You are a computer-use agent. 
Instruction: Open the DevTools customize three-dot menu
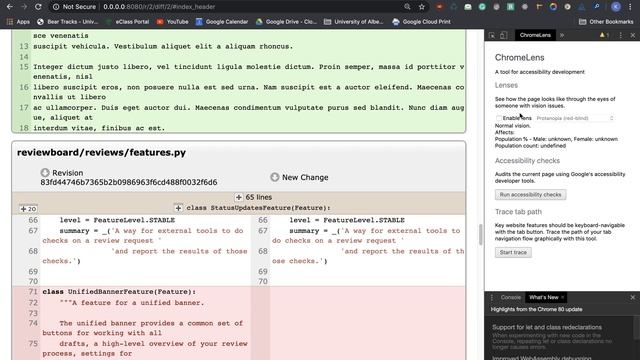coord(621,36)
